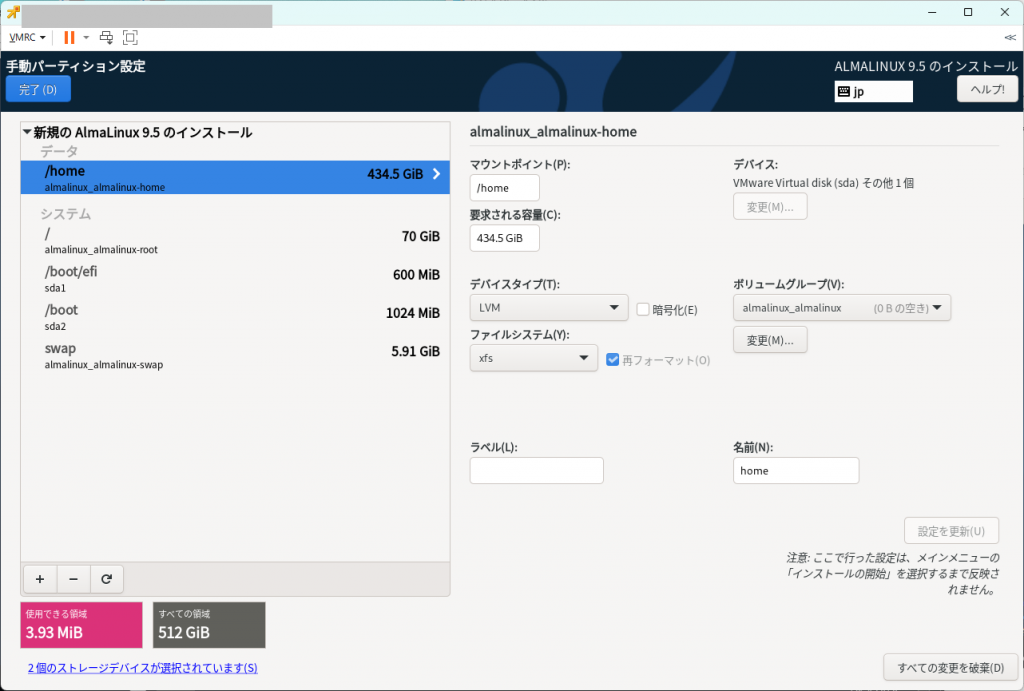
Task: Click the 5.91 GiB size value
Action: [x=415, y=351]
